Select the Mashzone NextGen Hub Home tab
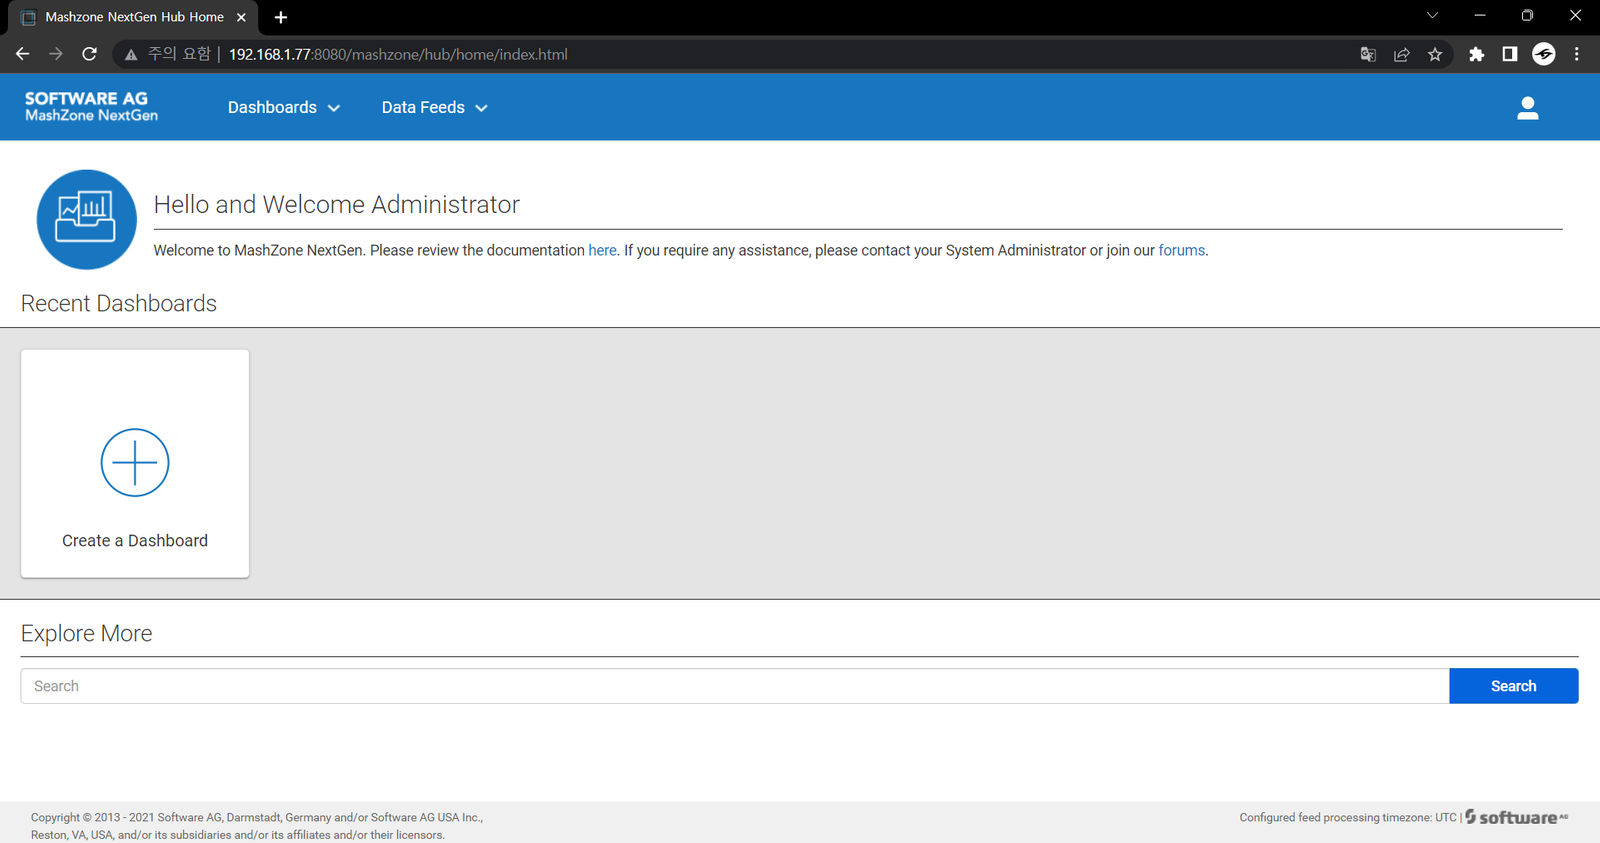1600x843 pixels. click(x=134, y=17)
